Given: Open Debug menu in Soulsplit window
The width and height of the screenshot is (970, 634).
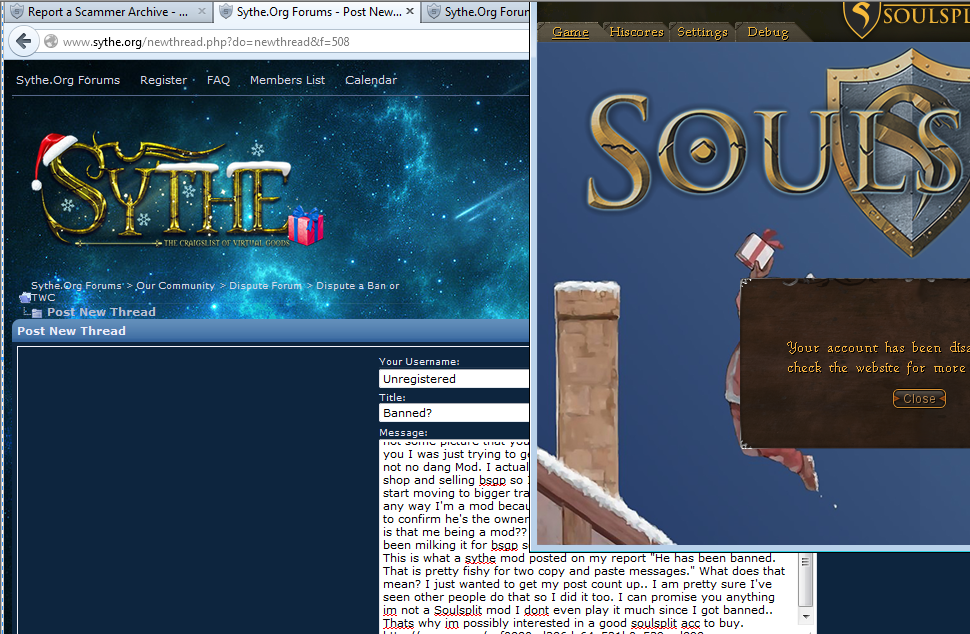Looking at the screenshot, I should [x=768, y=32].
